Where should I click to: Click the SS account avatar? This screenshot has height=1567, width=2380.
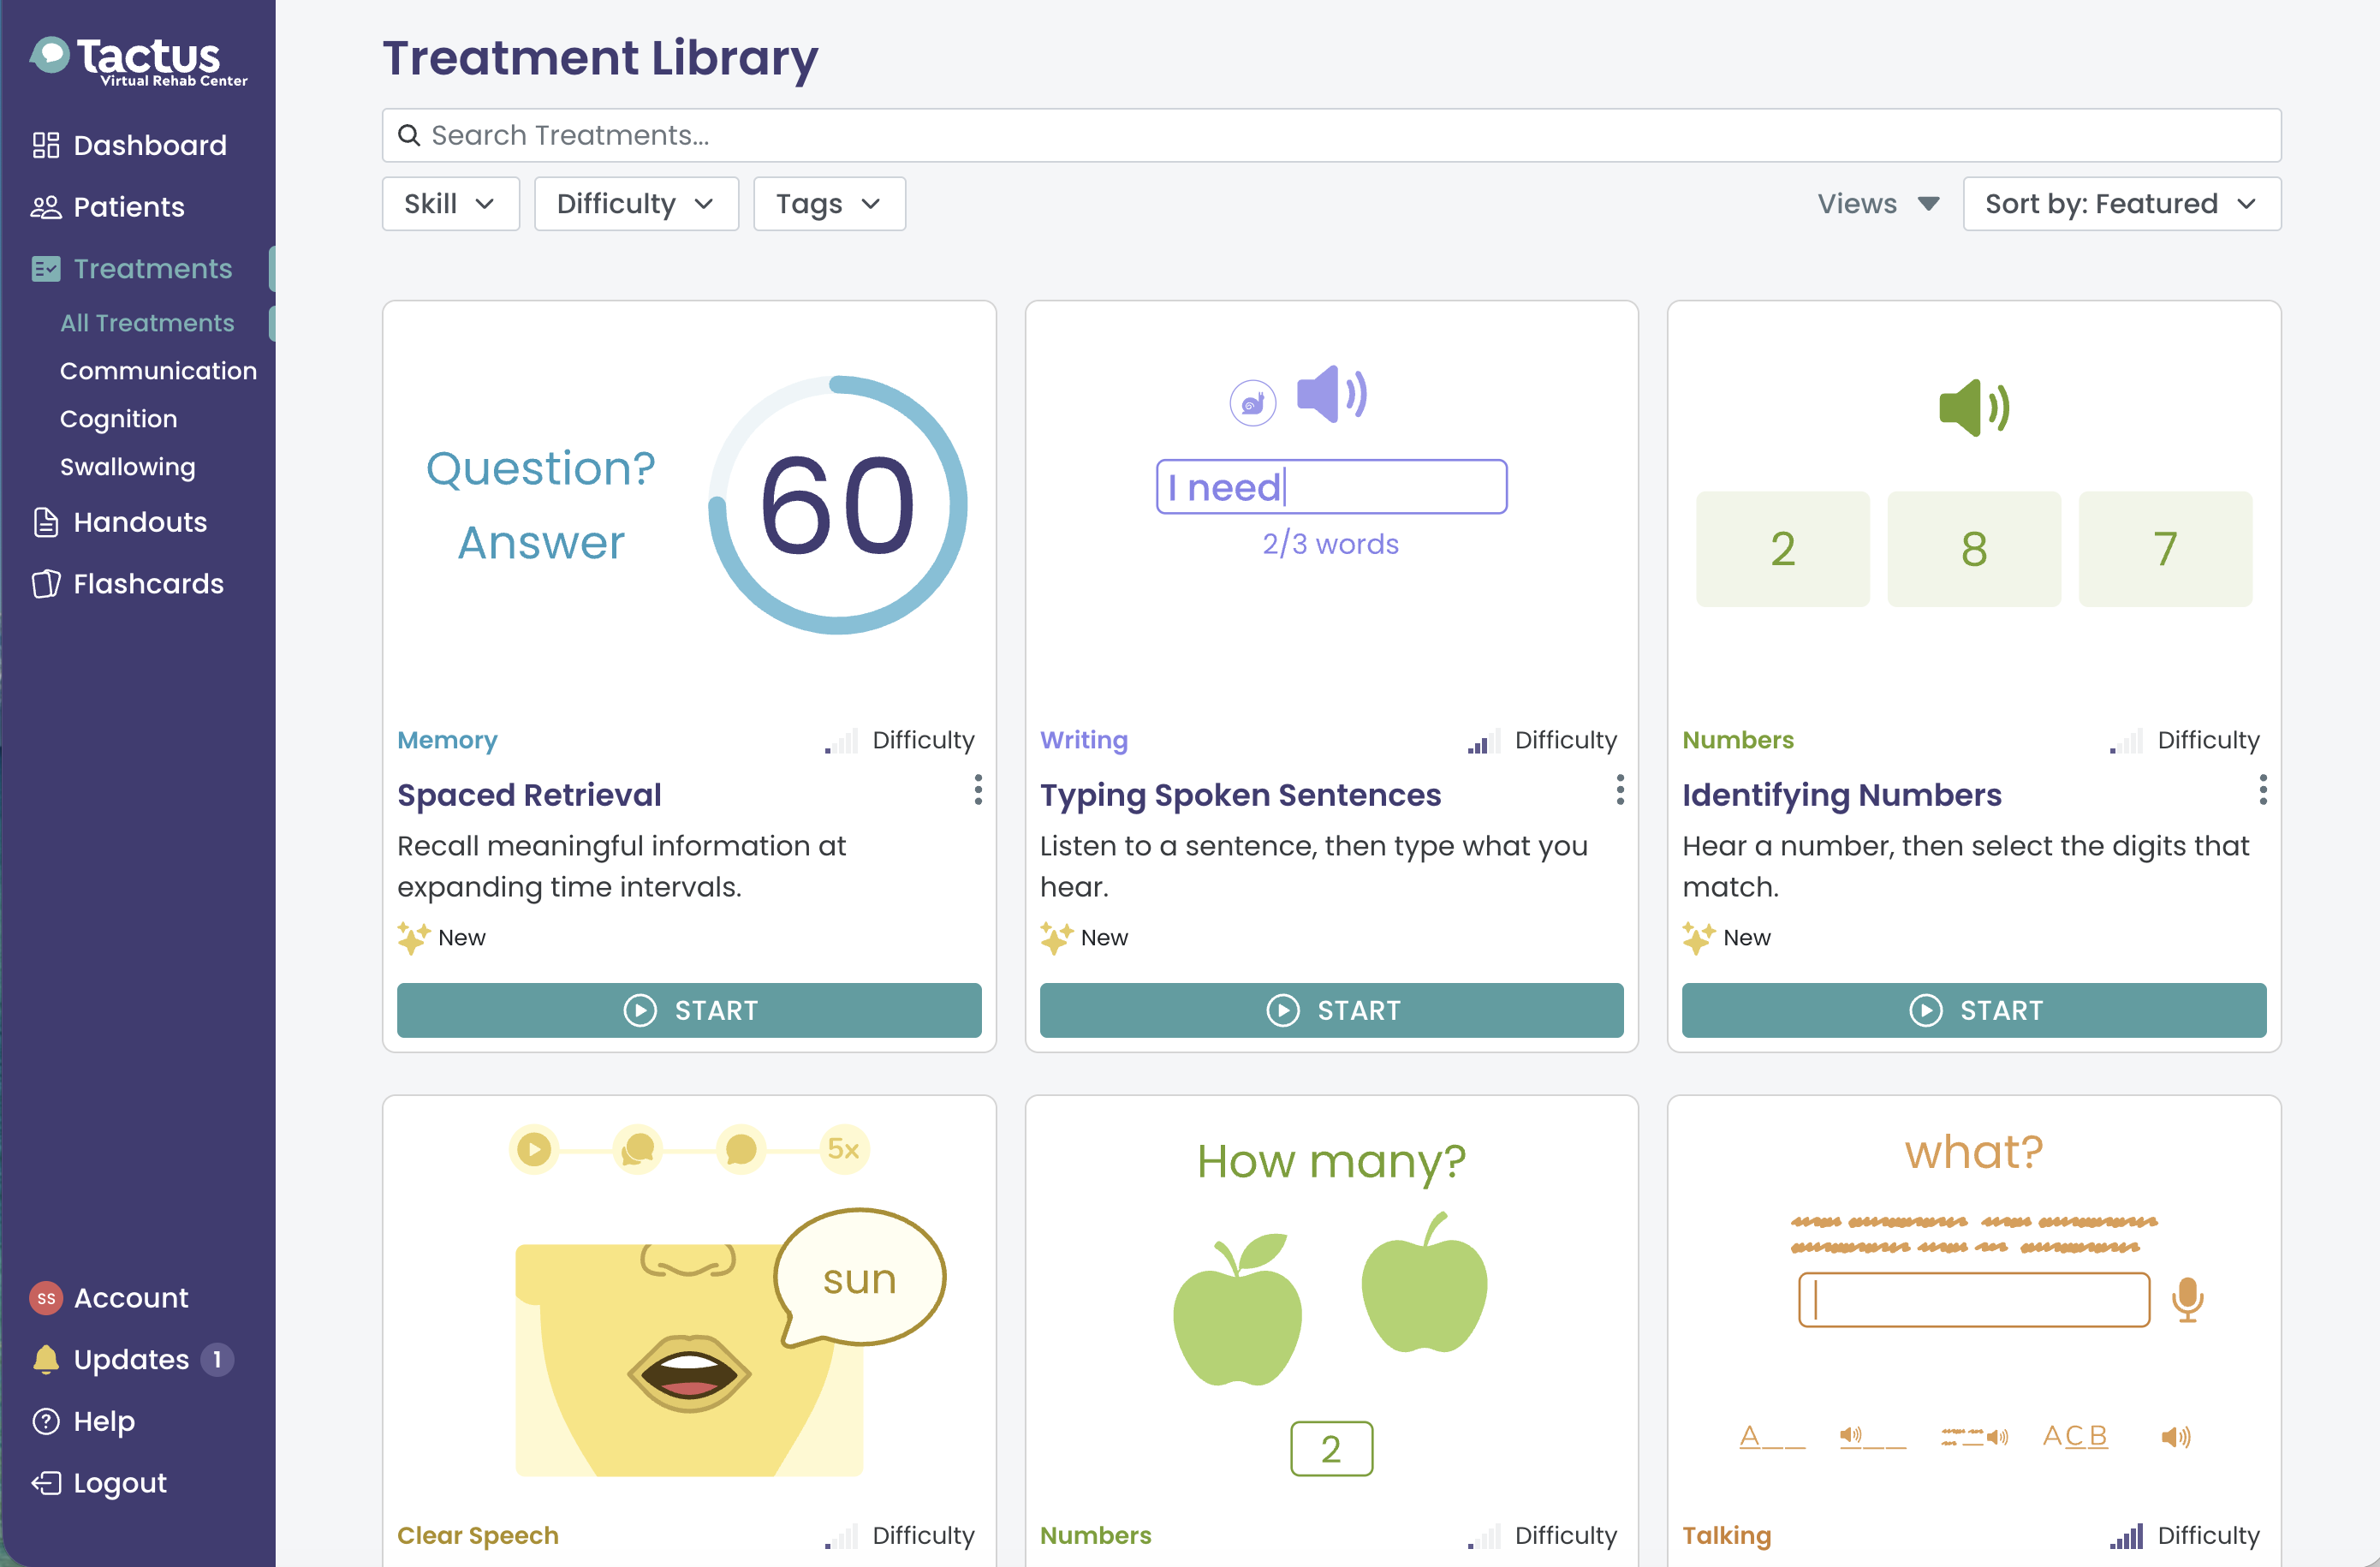click(46, 1298)
